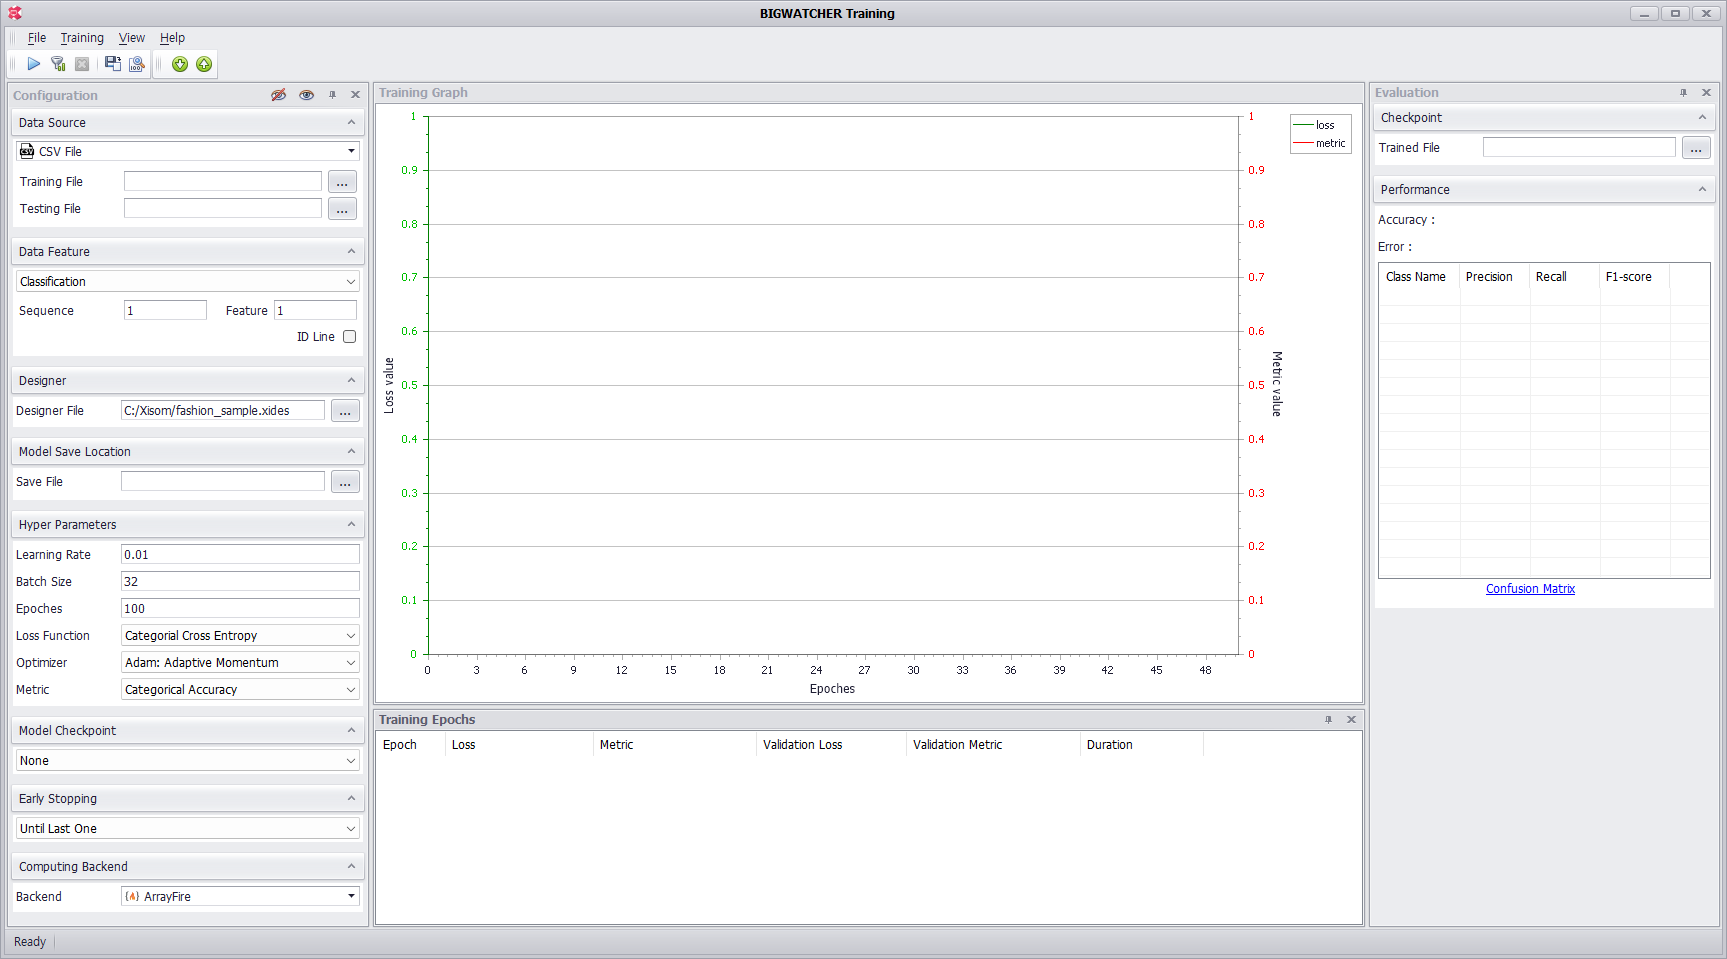Pin the Evaluation panel
The width and height of the screenshot is (1727, 959).
pos(1683,93)
